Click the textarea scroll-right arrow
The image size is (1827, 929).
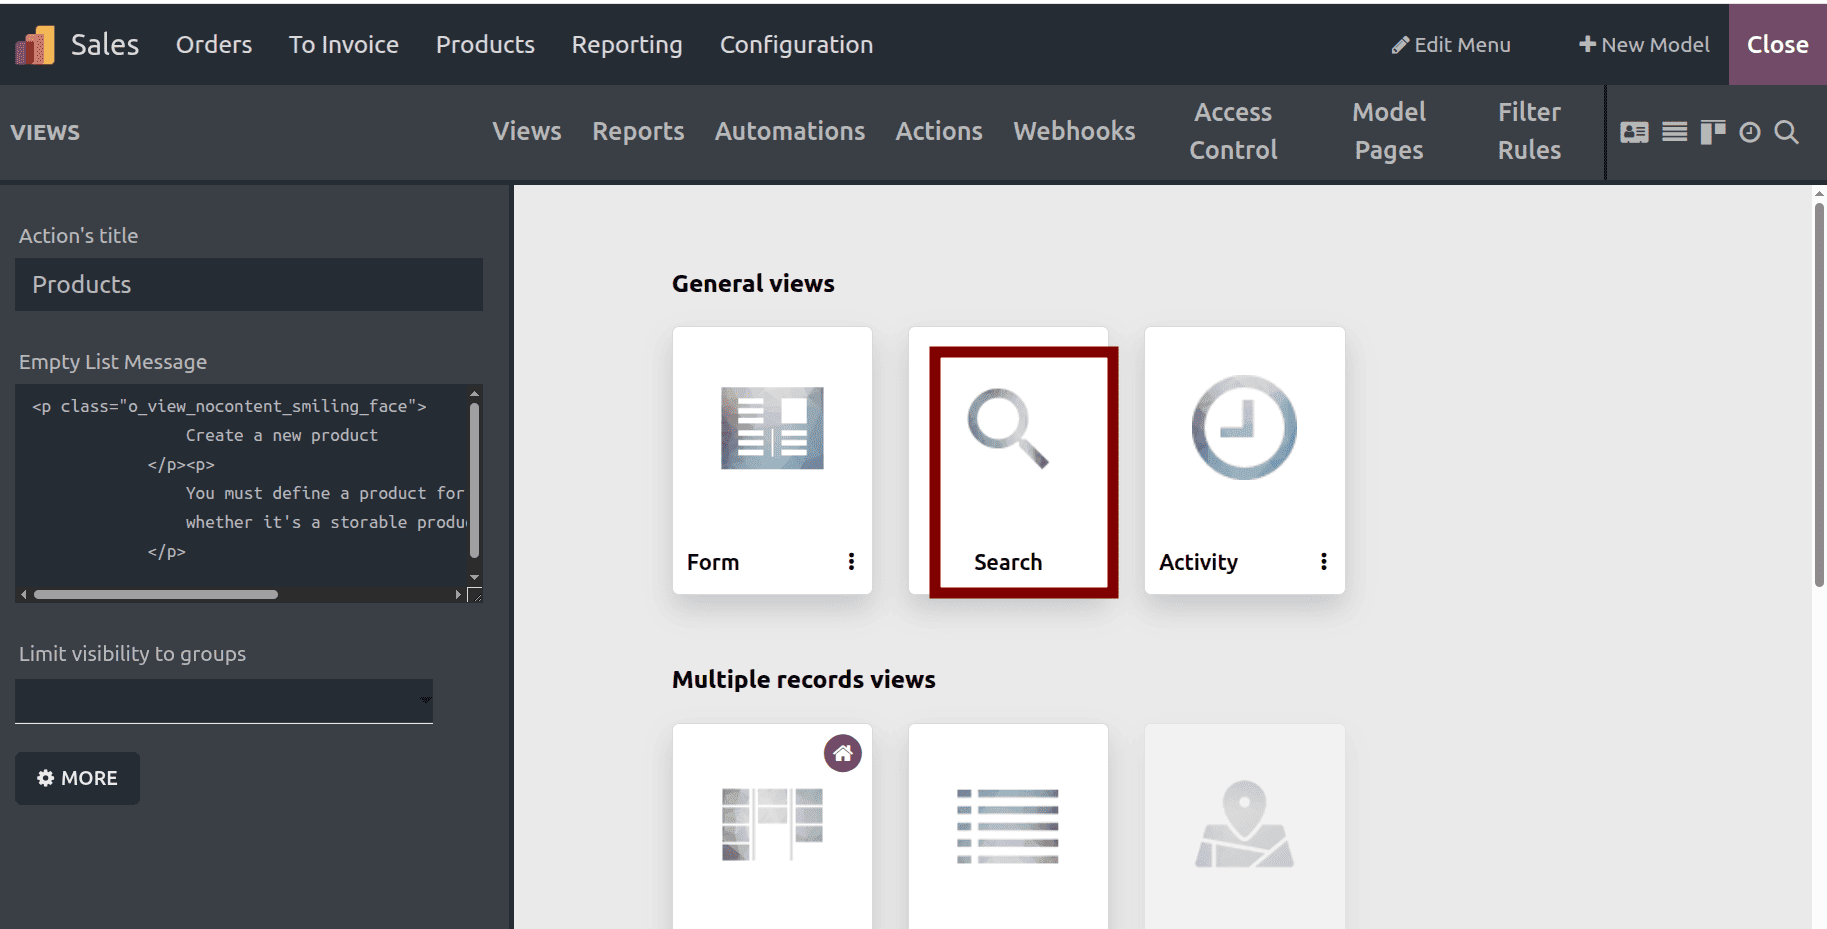click(458, 595)
